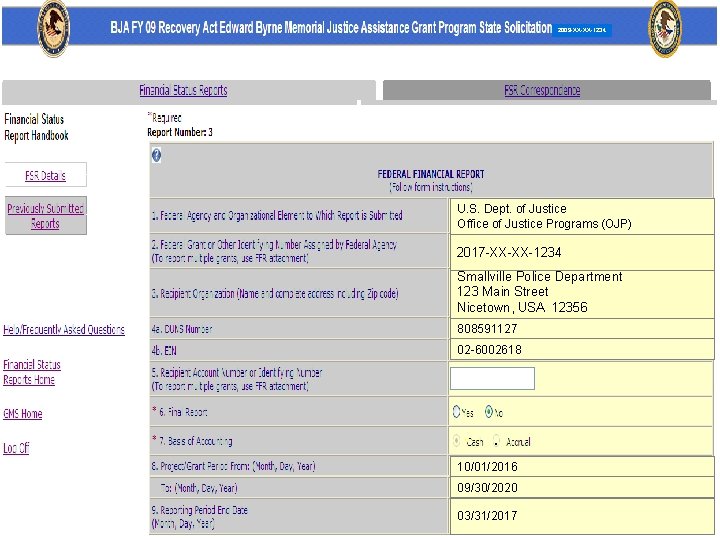The height and width of the screenshot is (540, 720).
Task: Click the U.S. Dept. of Justice text
Action: click(512, 209)
